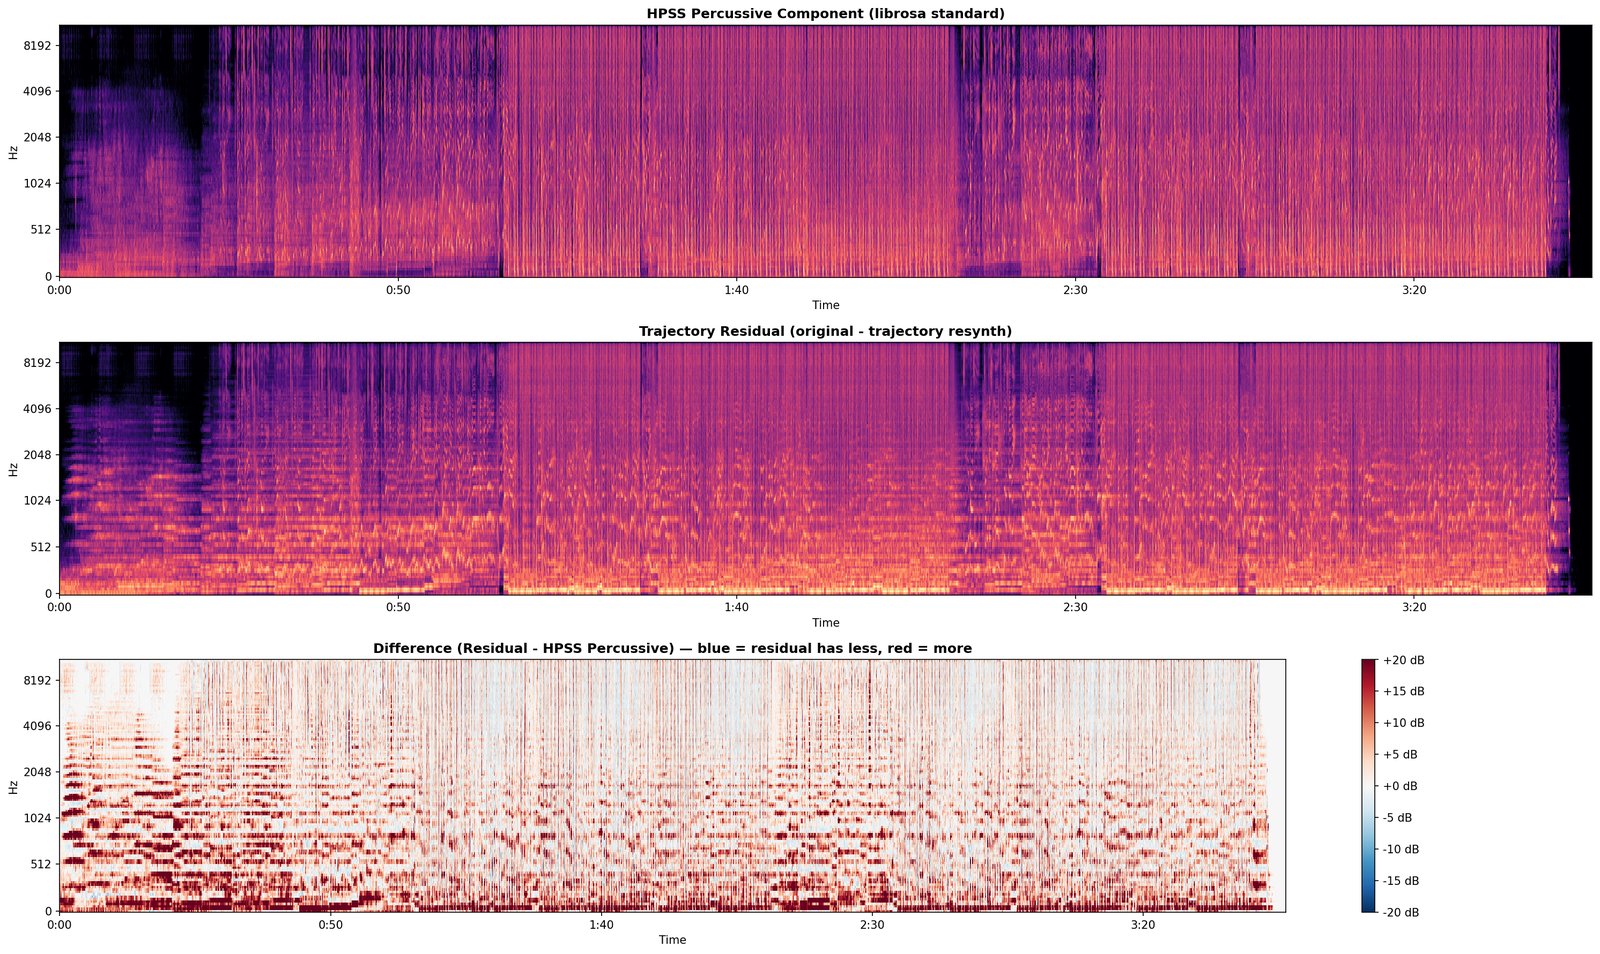1600x954 pixels.
Task: Click the Difference plot heatmap image
Action: [x=672, y=785]
